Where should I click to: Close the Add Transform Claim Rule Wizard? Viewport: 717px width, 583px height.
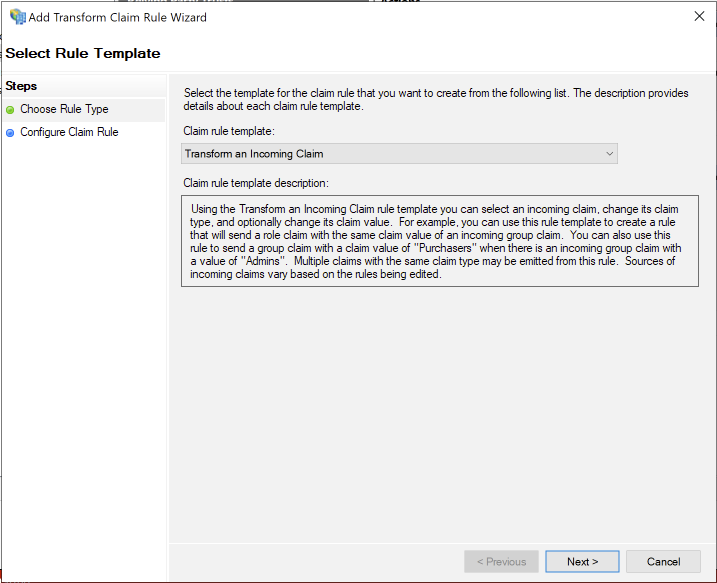(698, 16)
